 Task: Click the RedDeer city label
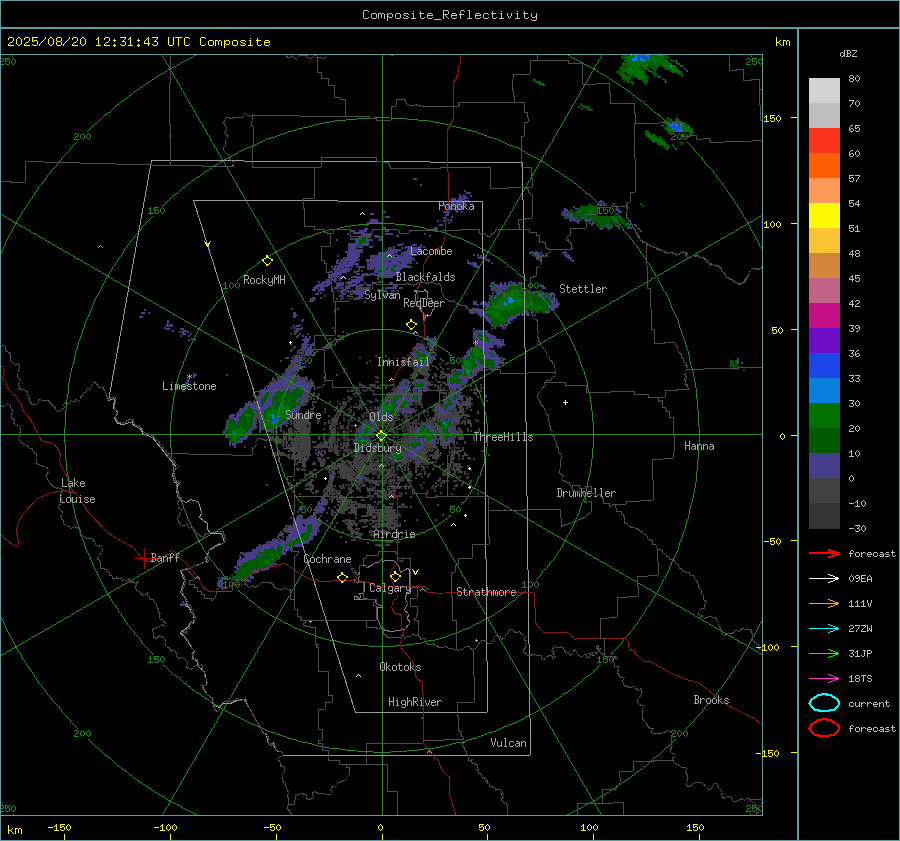(x=424, y=303)
